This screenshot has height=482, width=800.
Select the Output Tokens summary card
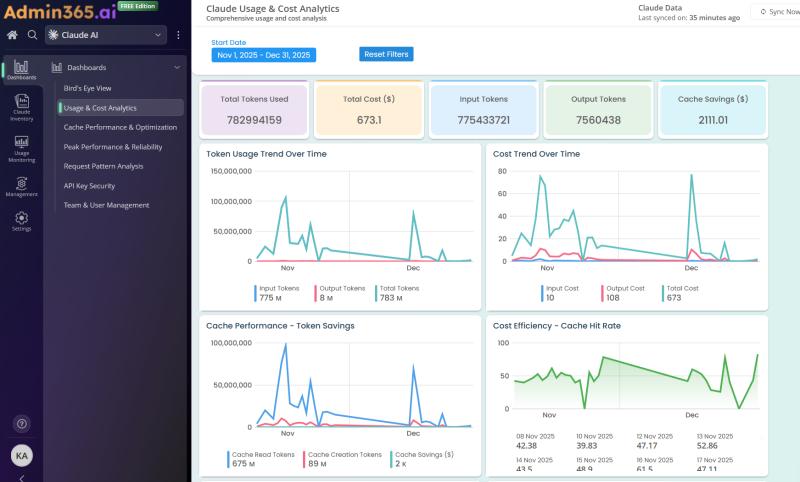(x=598, y=110)
